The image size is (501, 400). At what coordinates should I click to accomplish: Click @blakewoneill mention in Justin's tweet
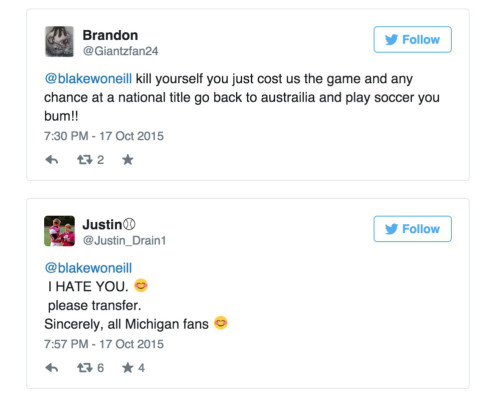[88, 268]
